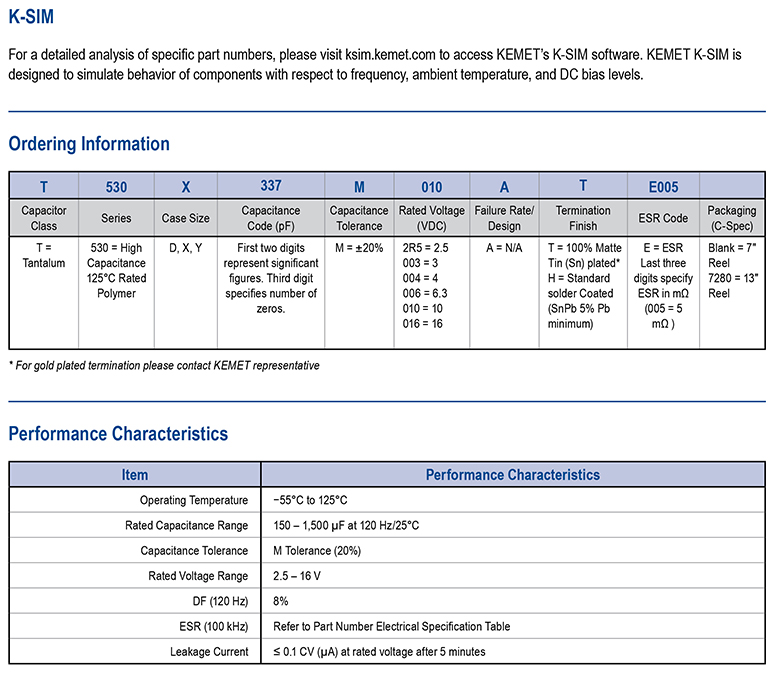The image size is (775, 675).
Task: Click the 'ESR Code' column label
Action: (663, 218)
